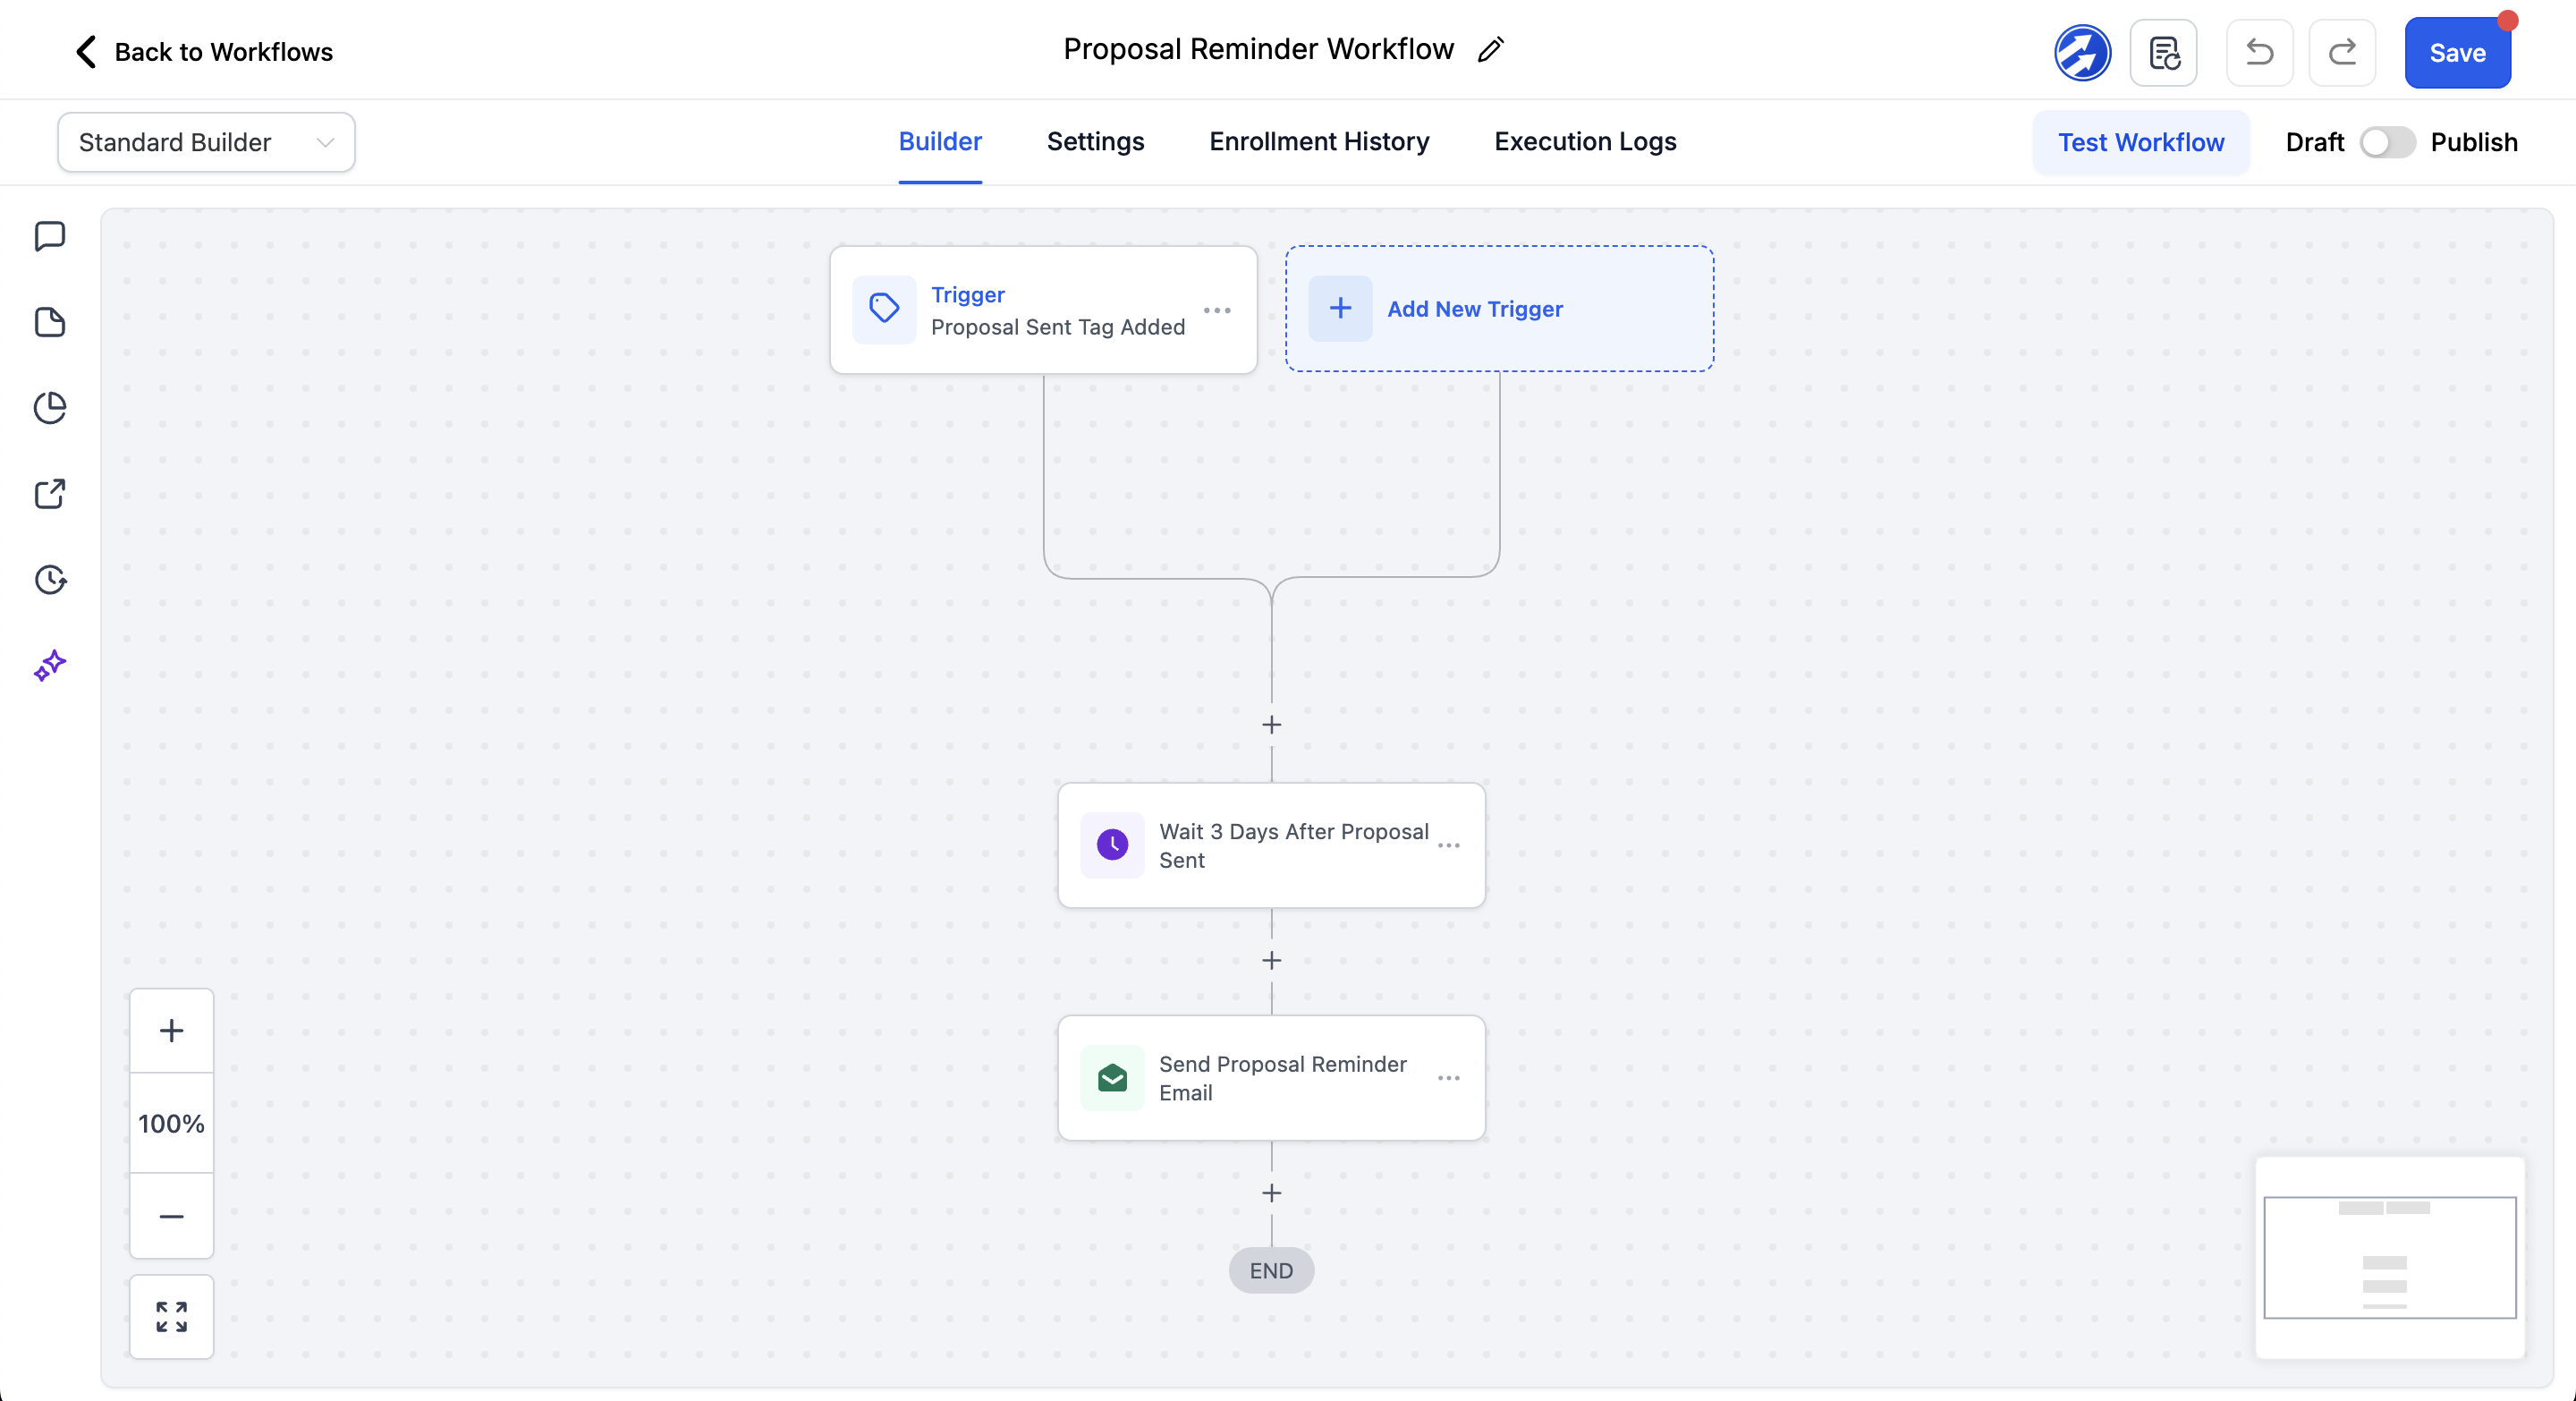
Task: Open options menu for Trigger card
Action: tap(1217, 310)
